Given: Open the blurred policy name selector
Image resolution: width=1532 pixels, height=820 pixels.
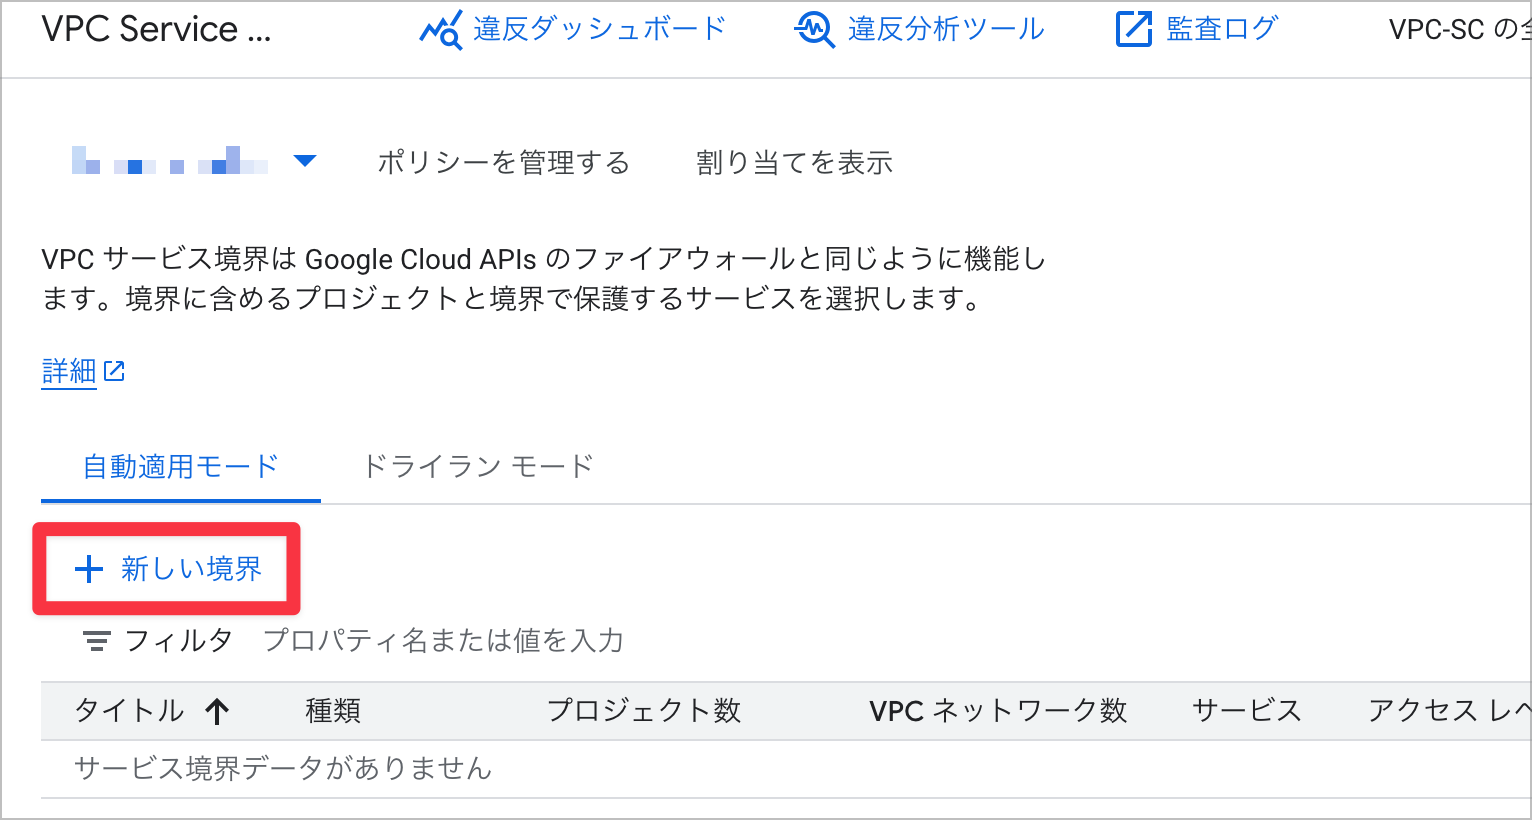Looking at the screenshot, I should pos(170,161).
